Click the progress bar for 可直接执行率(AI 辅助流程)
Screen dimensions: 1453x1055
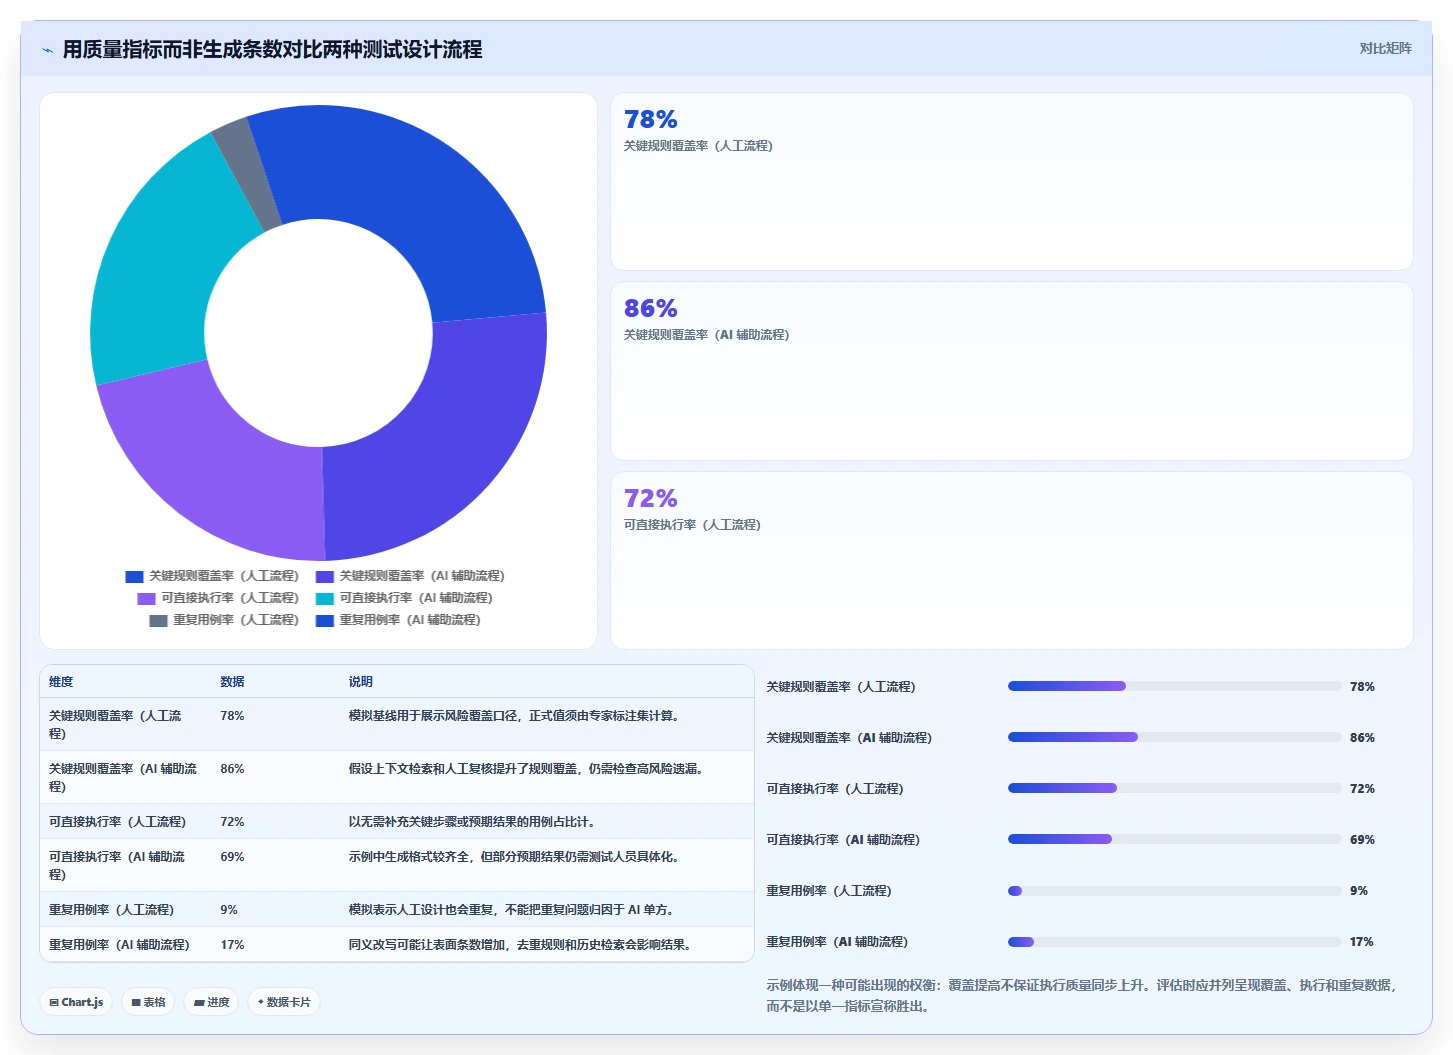point(1174,839)
